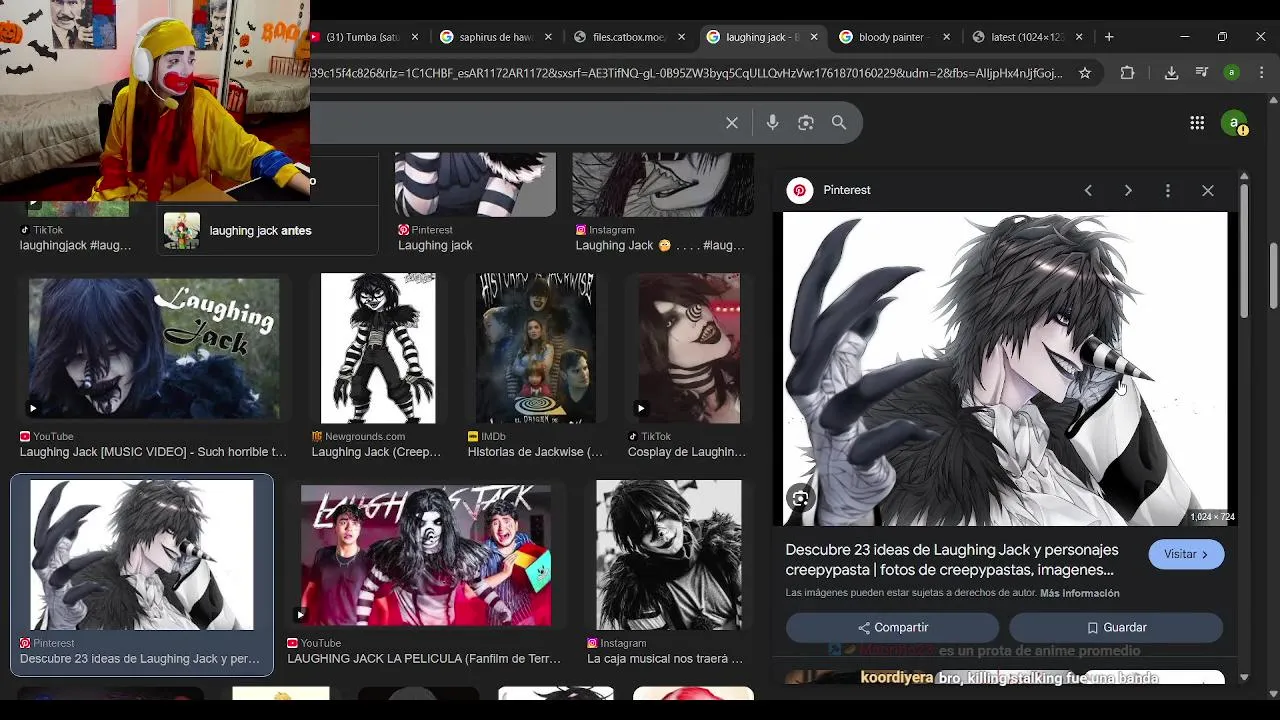Open IMDb 'Historias de Jackwise' thumbnail
The image size is (1280, 720).
point(535,348)
